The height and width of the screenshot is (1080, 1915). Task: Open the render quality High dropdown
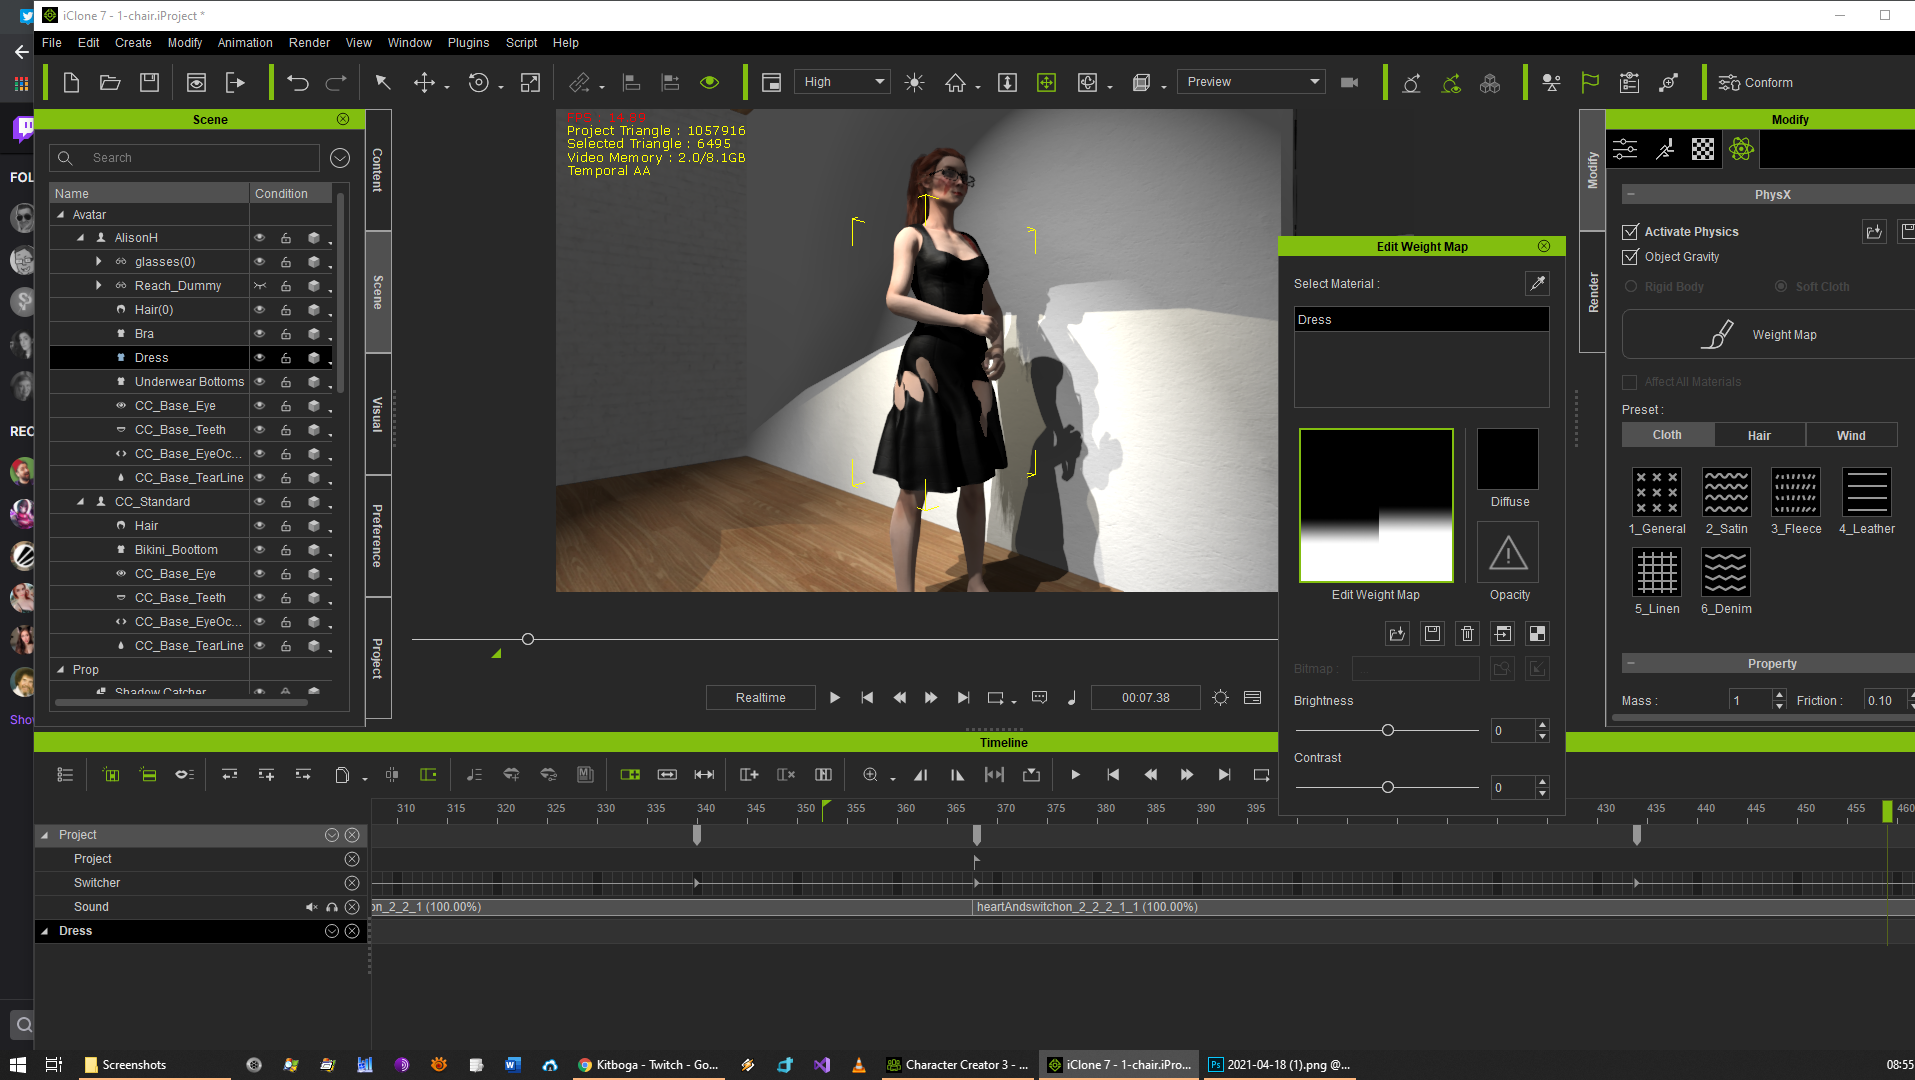click(842, 82)
